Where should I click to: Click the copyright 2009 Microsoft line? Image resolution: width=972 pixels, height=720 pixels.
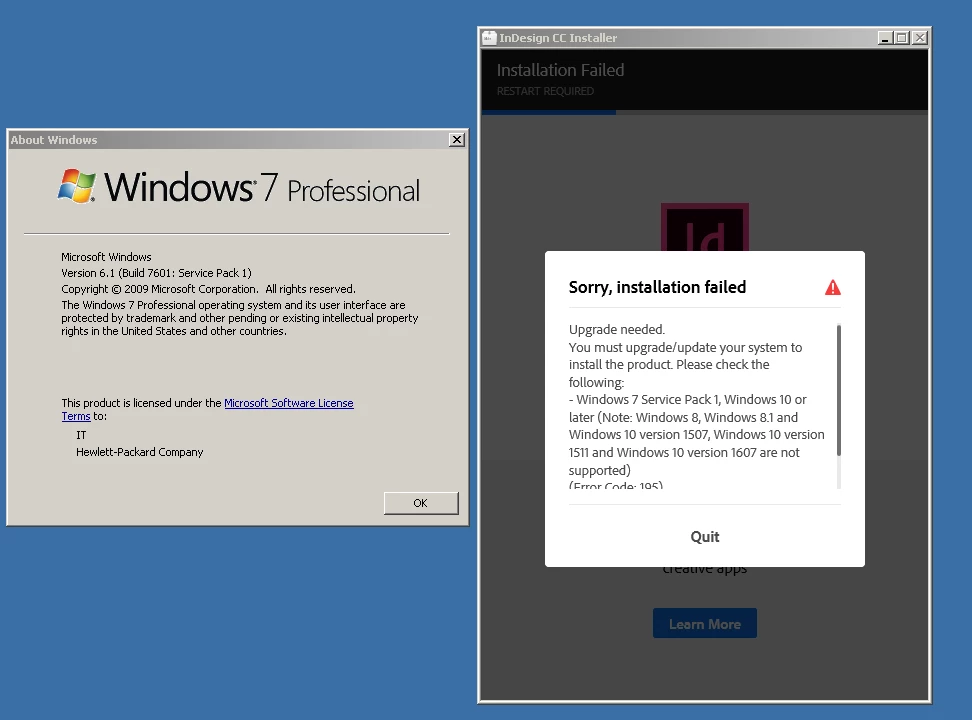pyautogui.click(x=208, y=289)
